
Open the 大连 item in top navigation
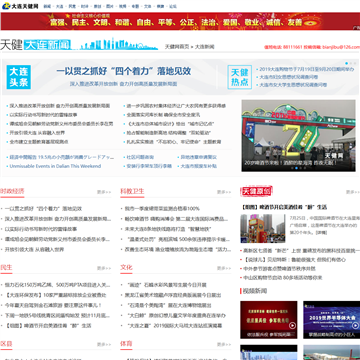(x=60, y=6)
